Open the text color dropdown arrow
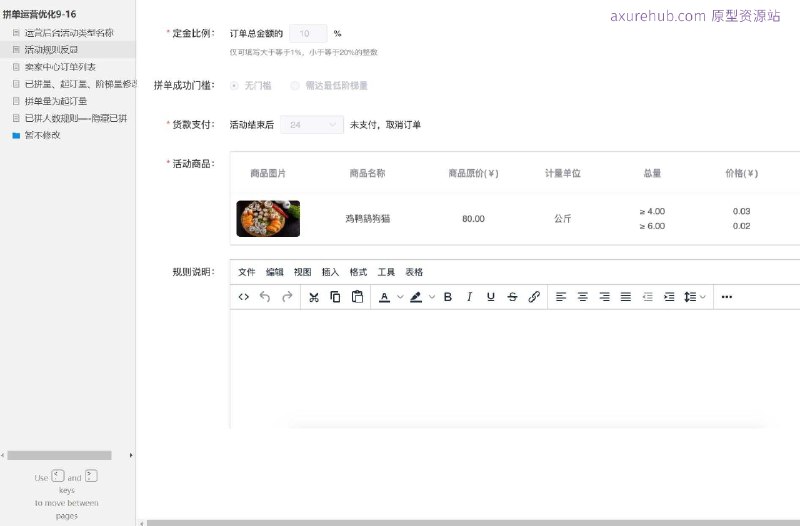Screen dimensions: 800x526 (x=401, y=297)
